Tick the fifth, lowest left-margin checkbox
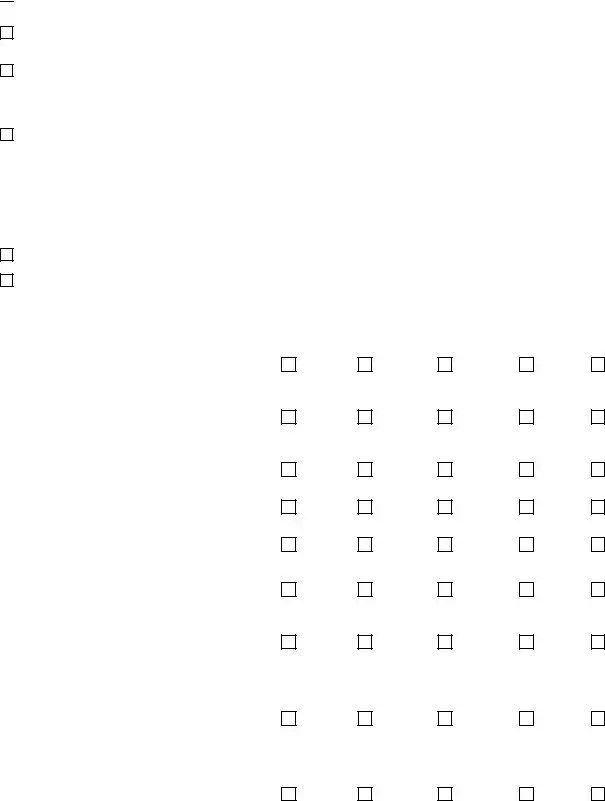This screenshot has height=801, width=605. (x=7, y=280)
